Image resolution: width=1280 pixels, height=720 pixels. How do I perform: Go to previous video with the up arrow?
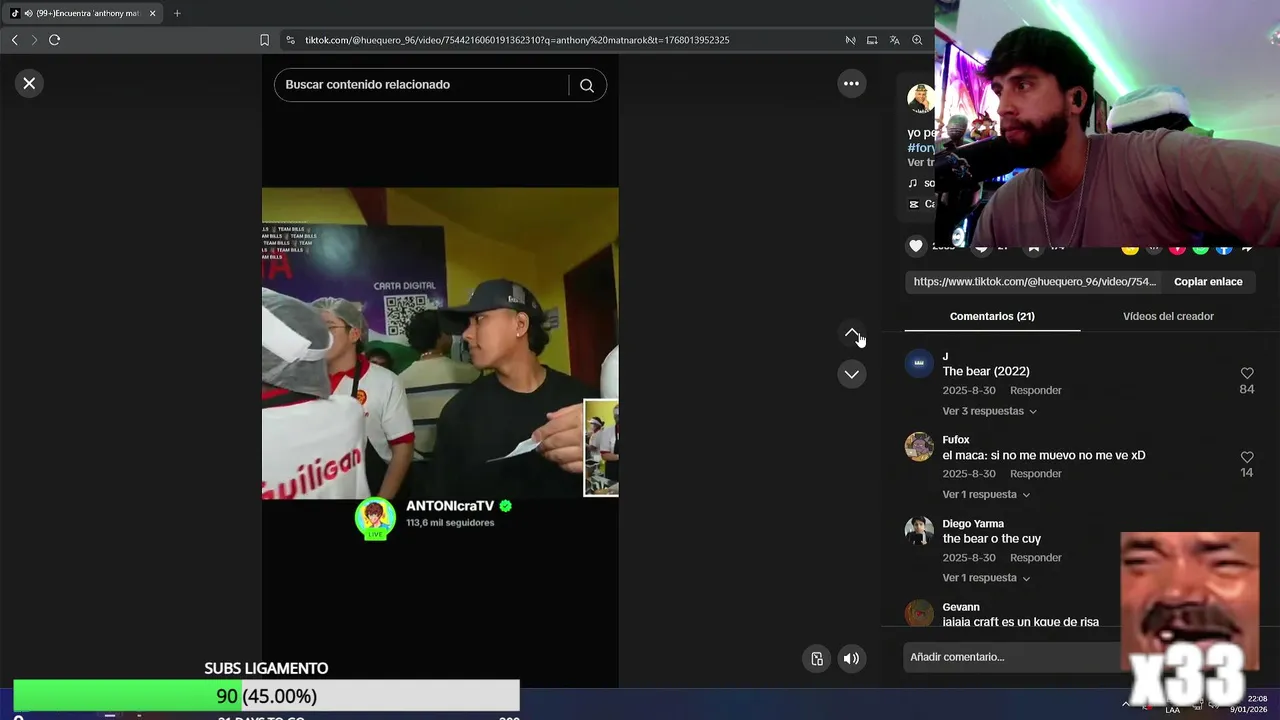click(851, 333)
